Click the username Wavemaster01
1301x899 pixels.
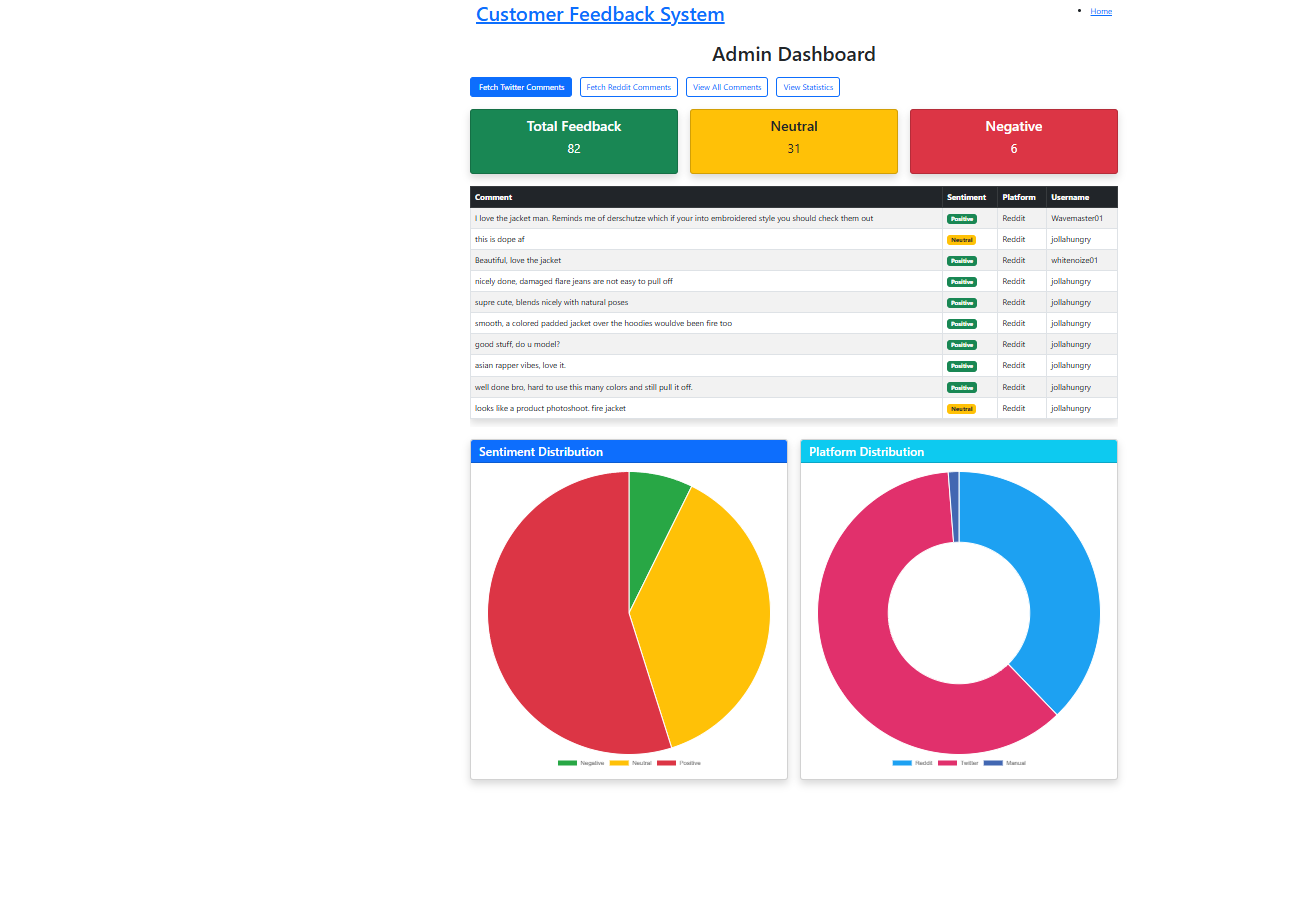pyautogui.click(x=1077, y=218)
